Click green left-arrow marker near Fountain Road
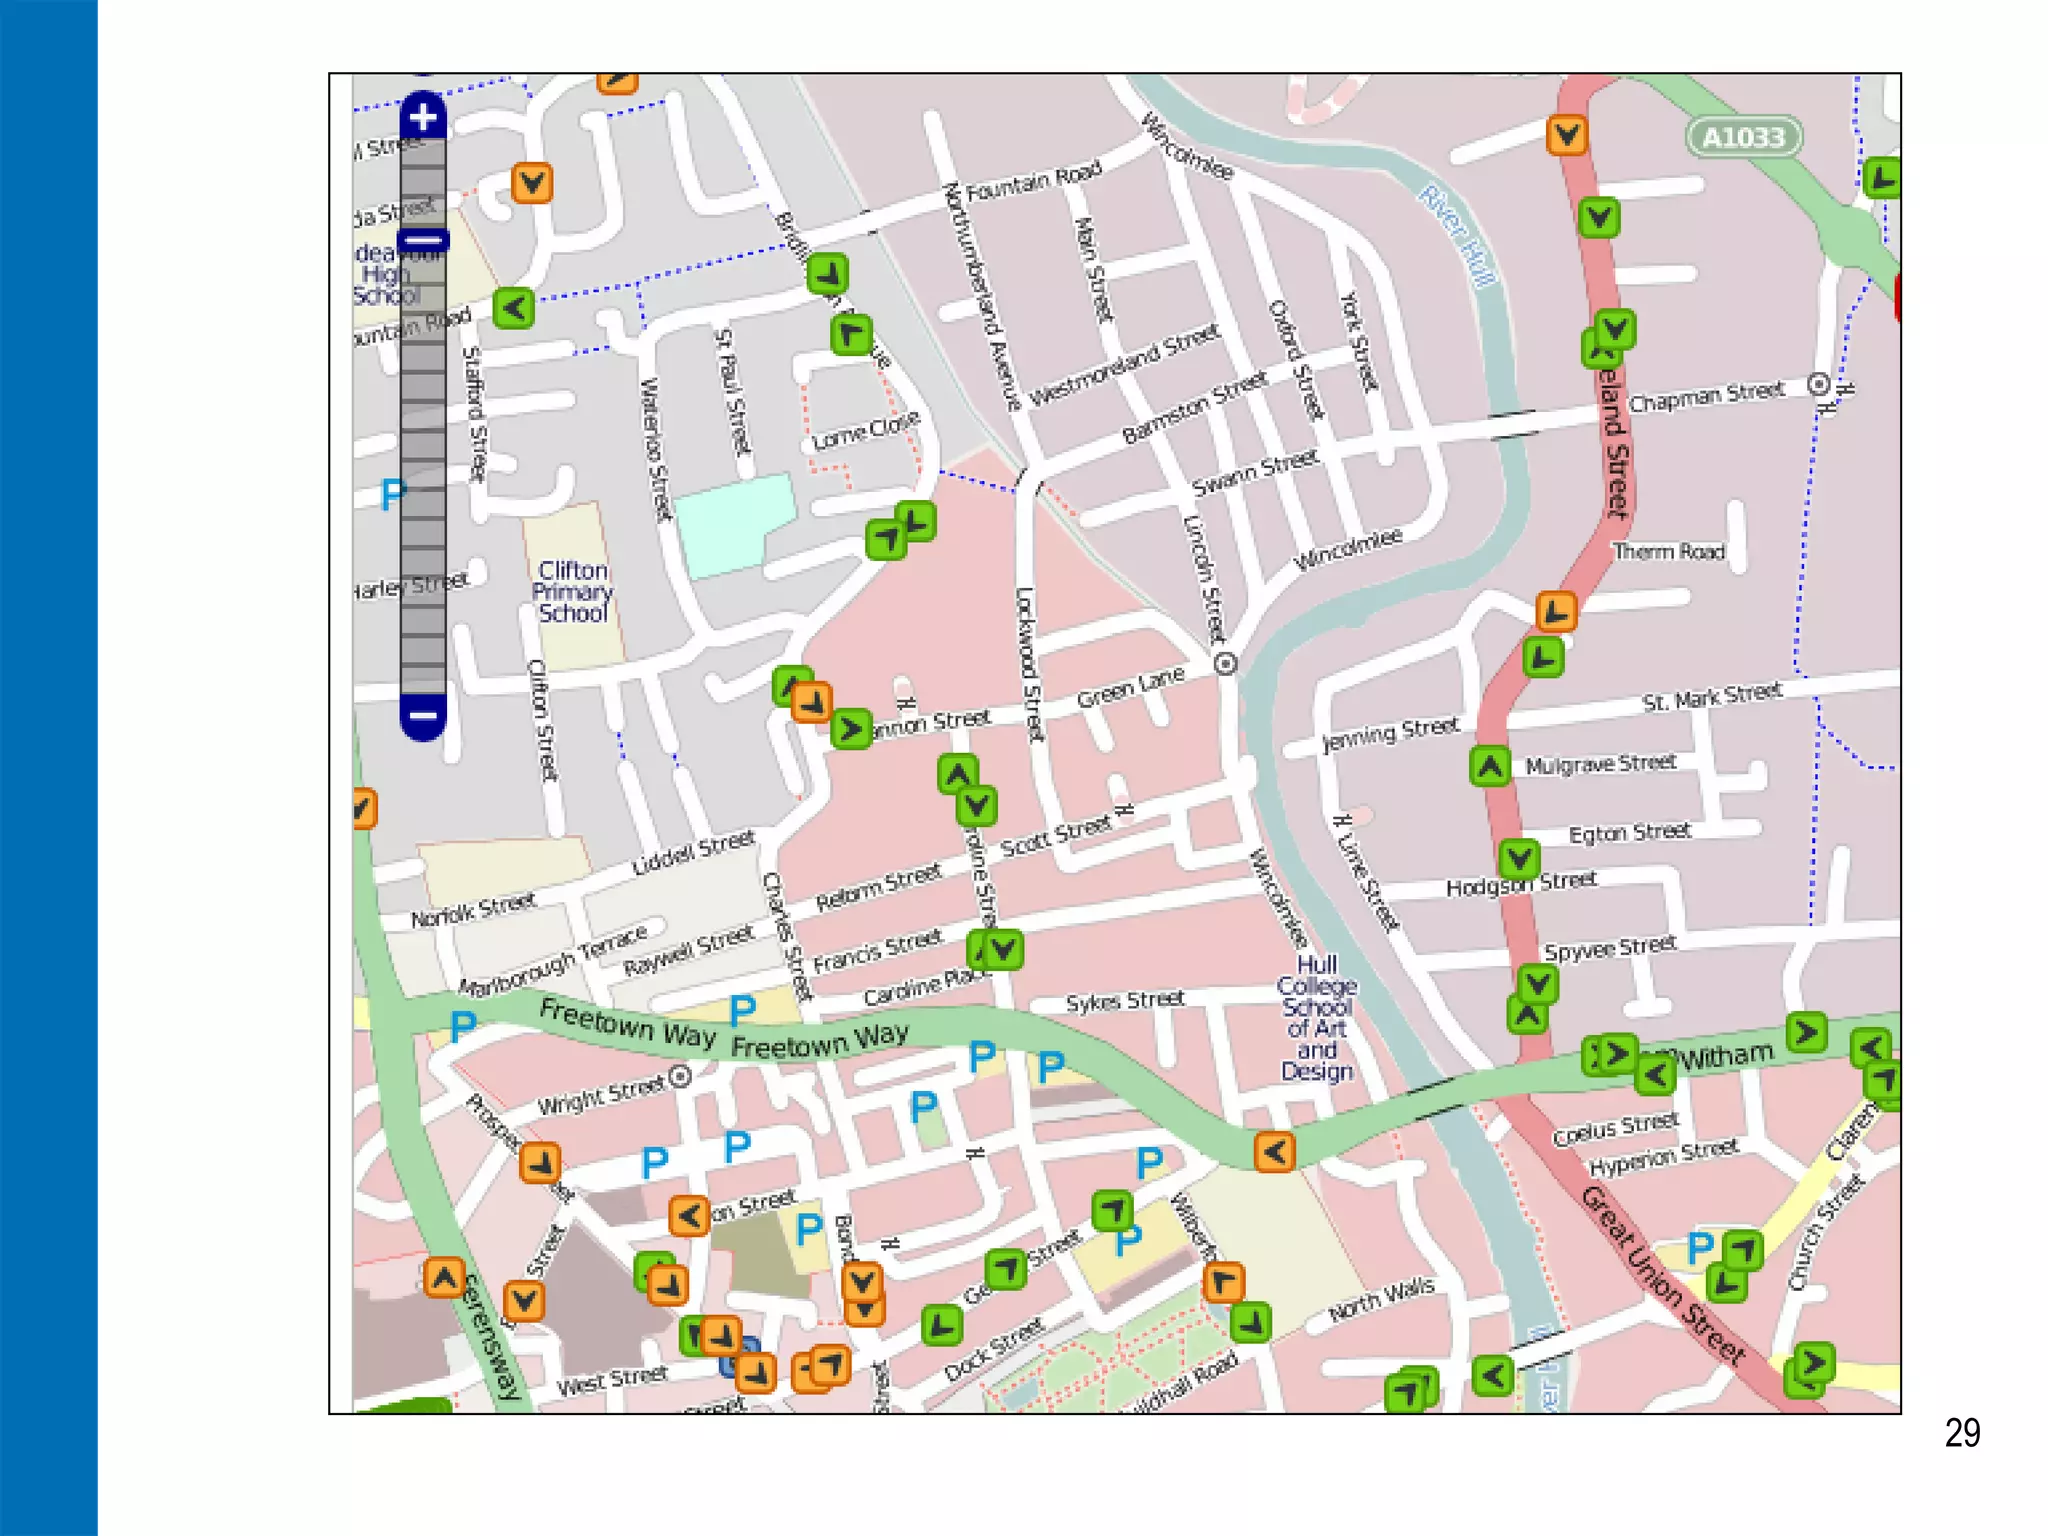The height and width of the screenshot is (1536, 2048). [514, 308]
